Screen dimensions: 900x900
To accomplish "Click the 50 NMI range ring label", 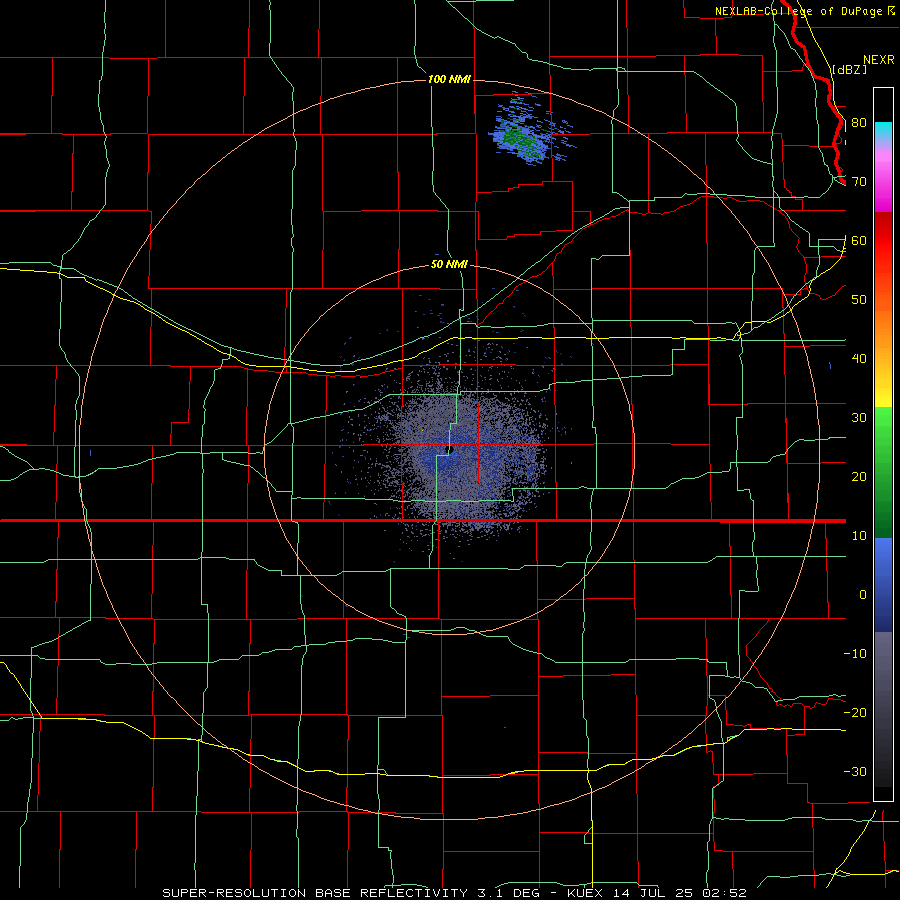I will (449, 265).
